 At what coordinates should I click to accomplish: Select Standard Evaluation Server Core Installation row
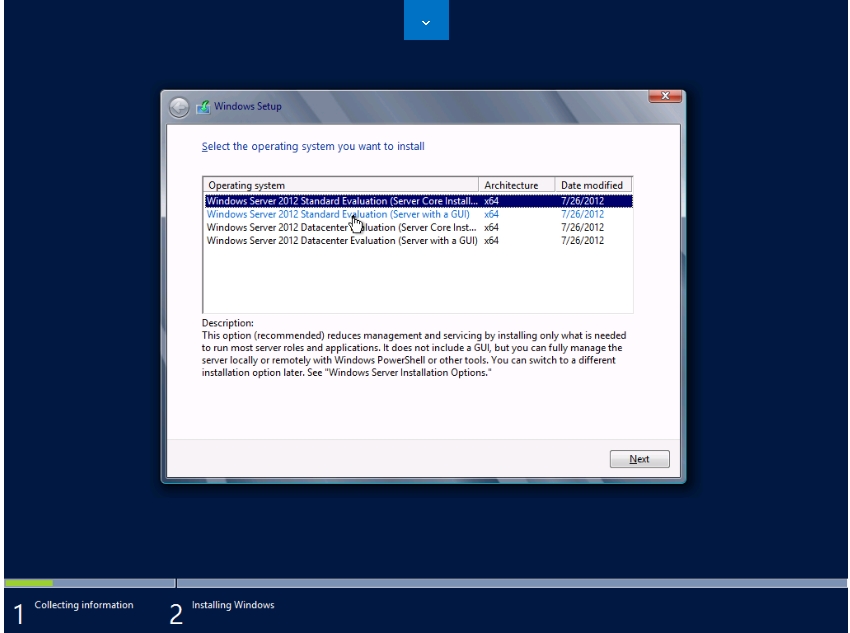(340, 201)
